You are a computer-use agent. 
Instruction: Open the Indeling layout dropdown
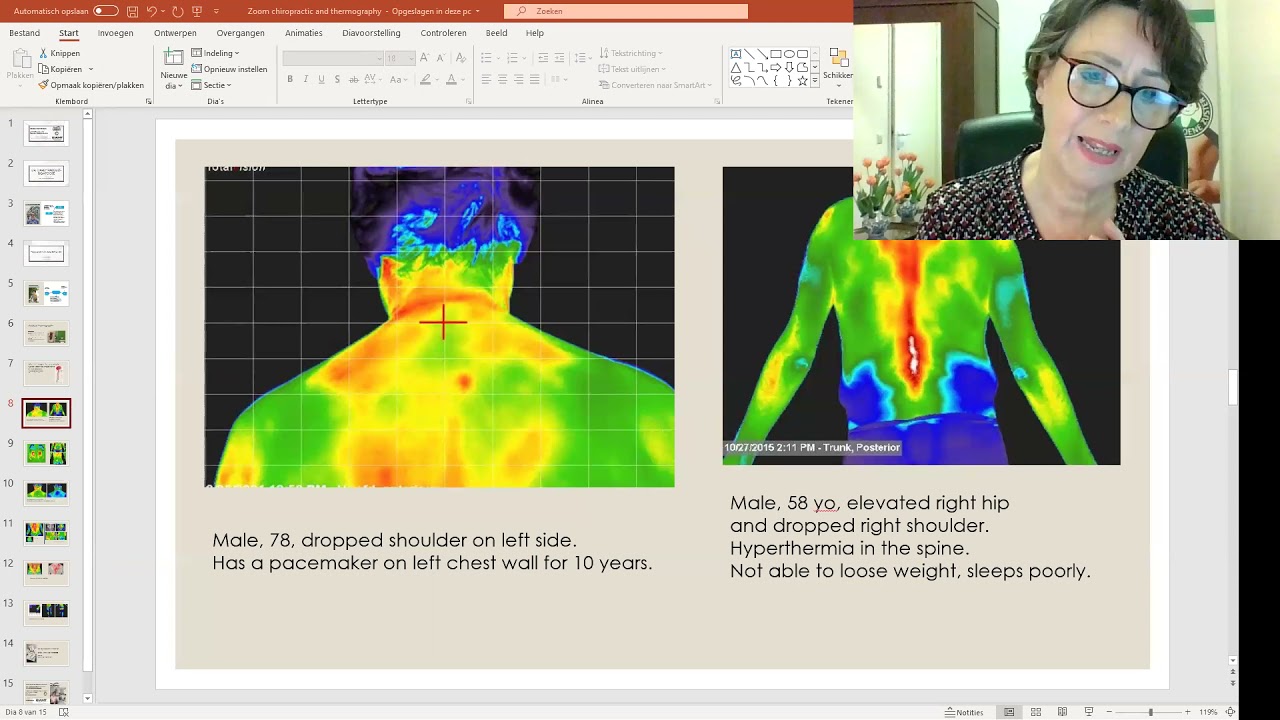(215, 53)
